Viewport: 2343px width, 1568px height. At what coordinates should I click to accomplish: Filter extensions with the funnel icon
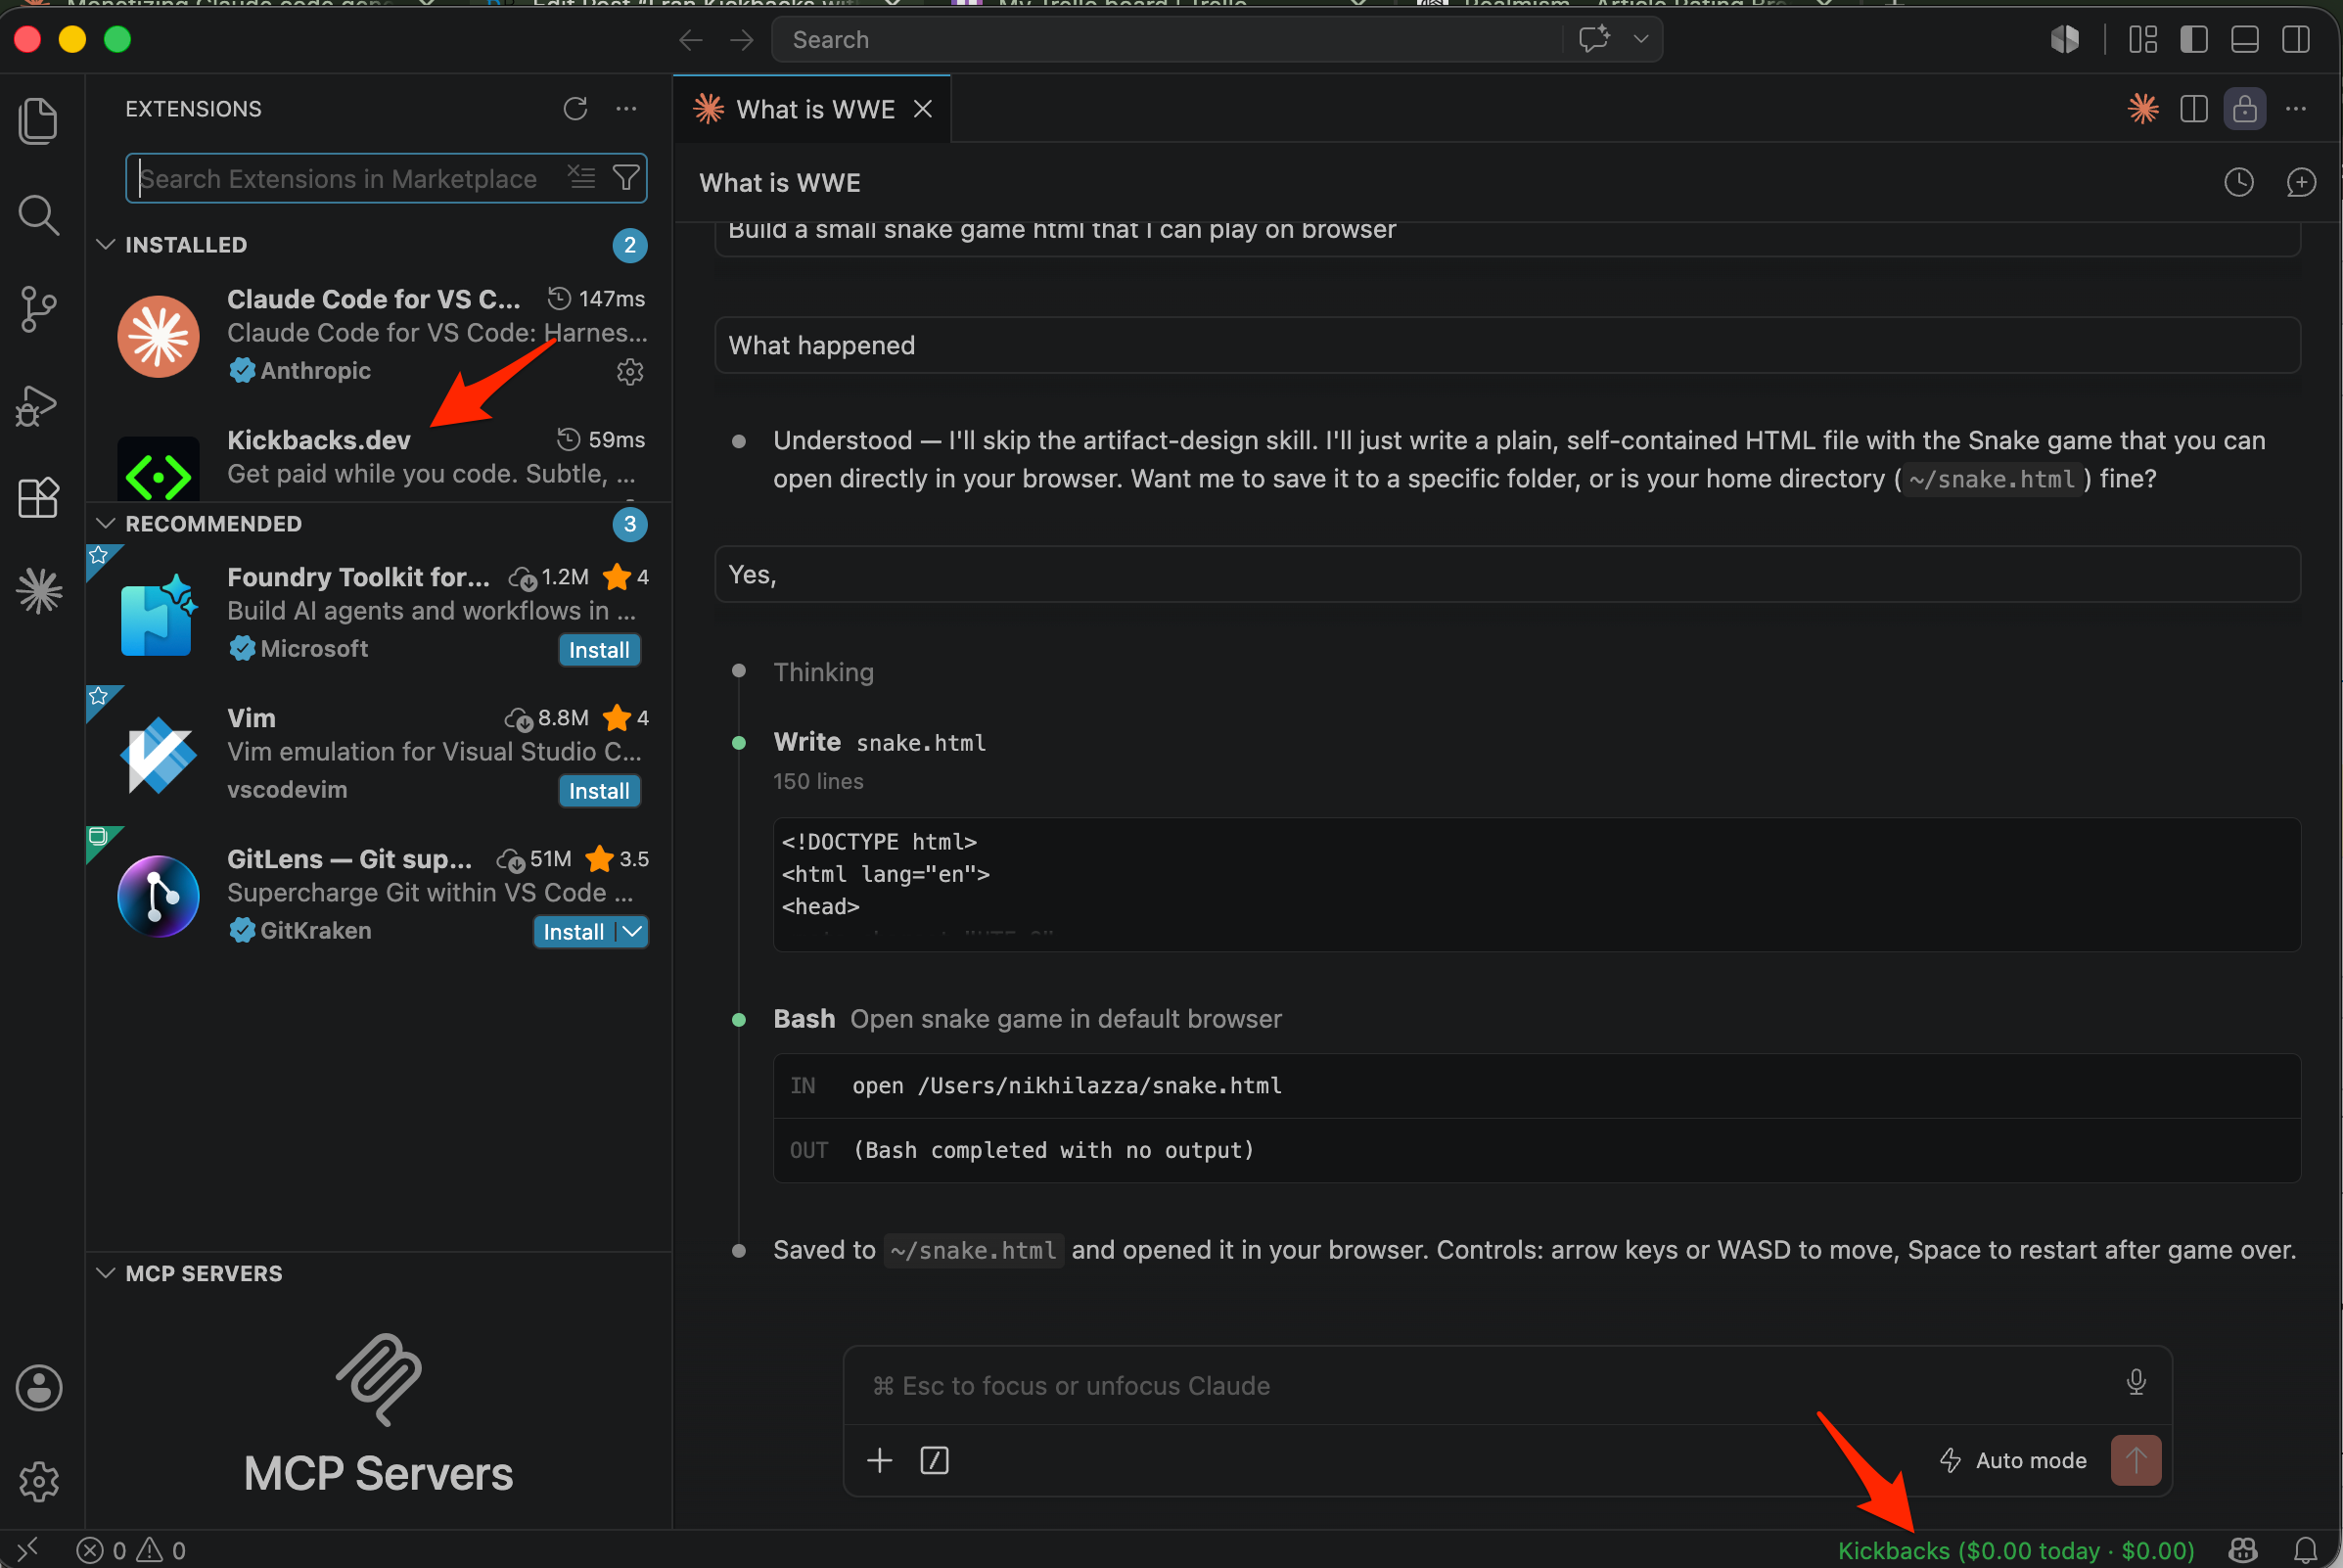tap(626, 178)
